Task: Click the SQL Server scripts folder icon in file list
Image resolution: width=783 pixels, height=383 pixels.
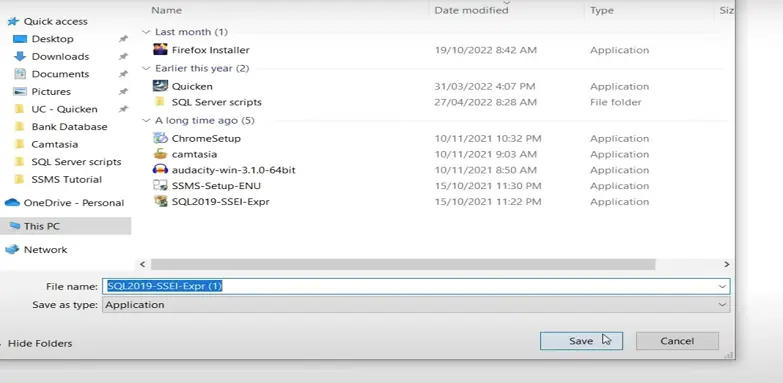Action: pos(160,102)
